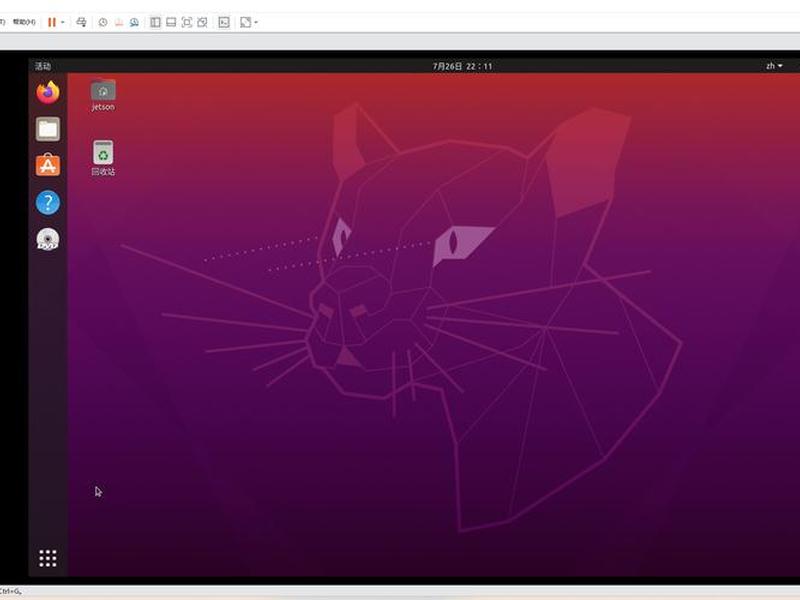Image resolution: width=800 pixels, height=600 pixels.
Task: Open the calendar from the 7月26日 clock
Action: click(x=462, y=66)
